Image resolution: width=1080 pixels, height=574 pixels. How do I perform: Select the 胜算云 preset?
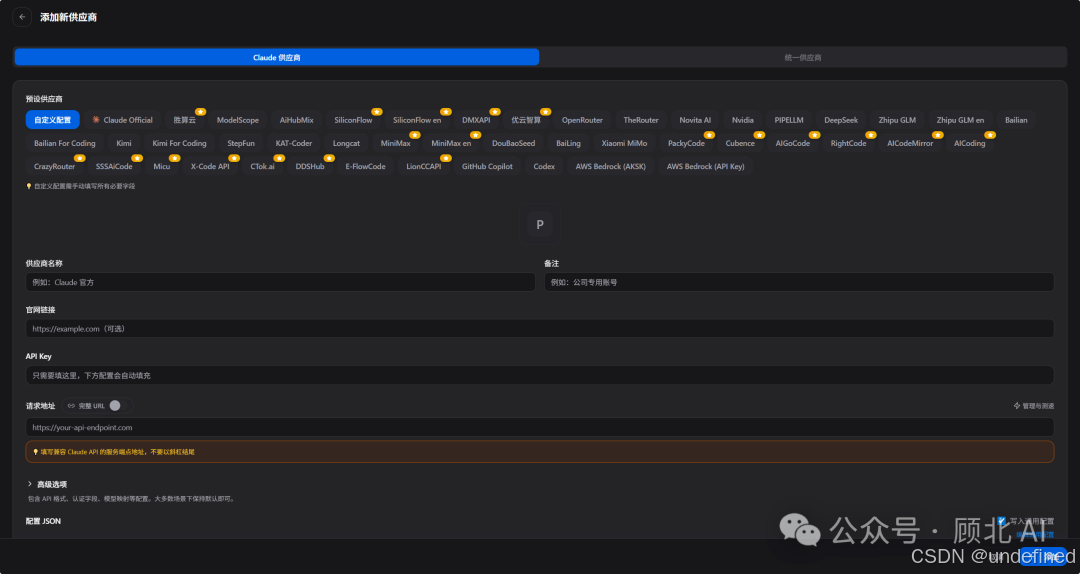tap(185, 120)
